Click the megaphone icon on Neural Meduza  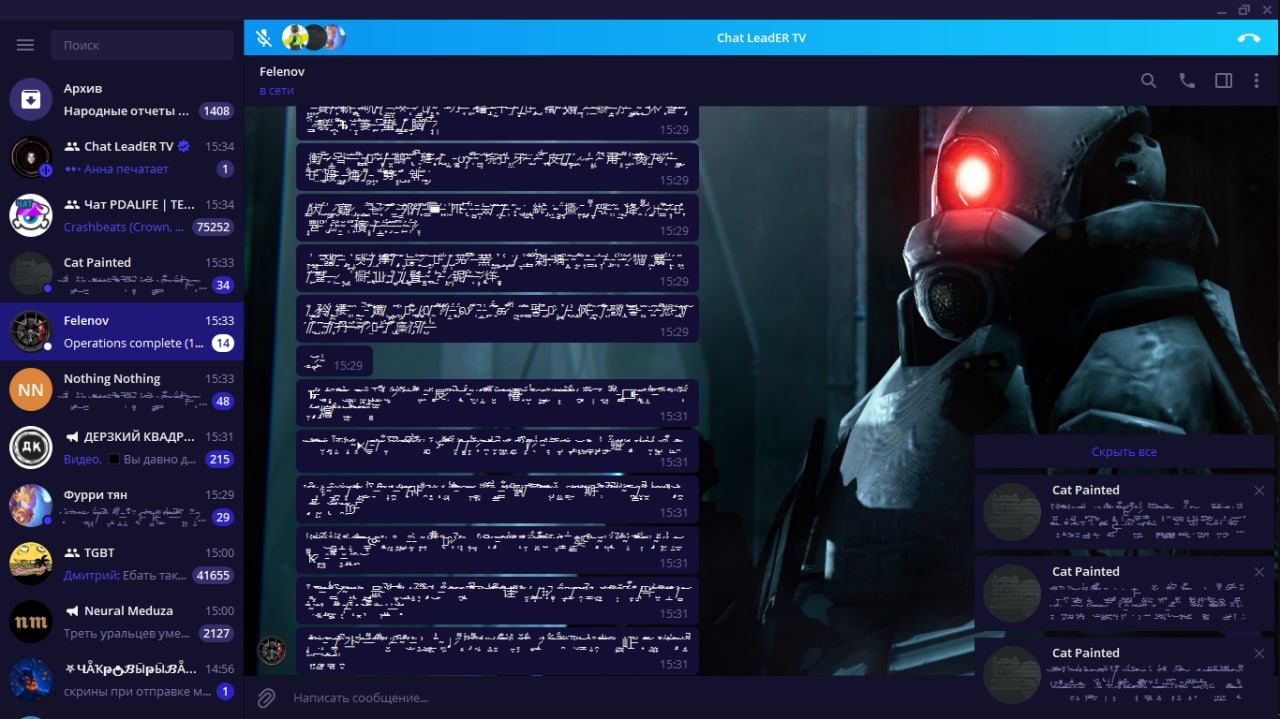pyautogui.click(x=72, y=611)
